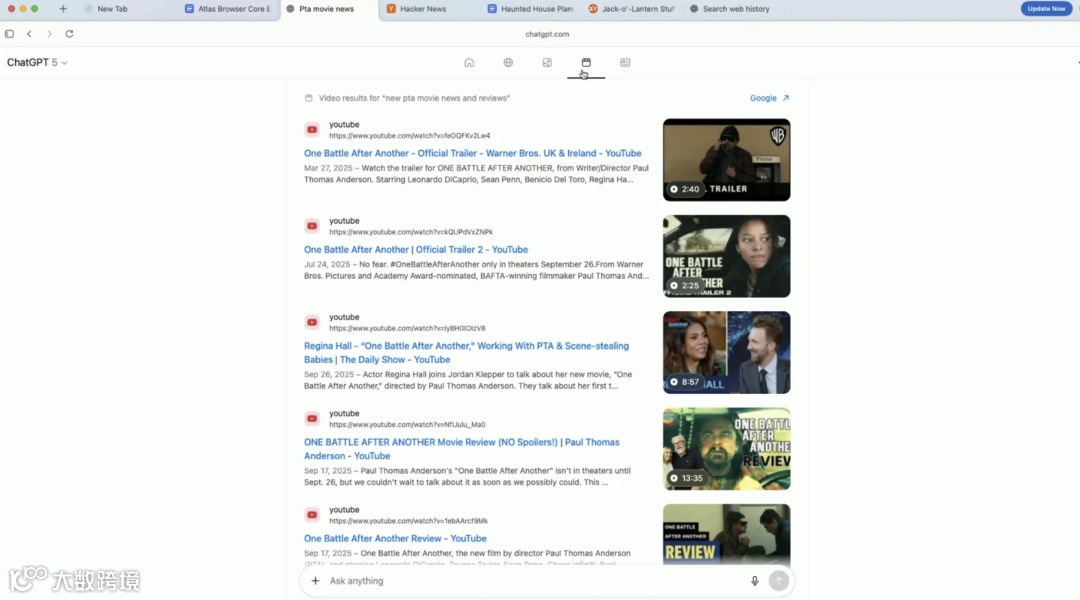Toggle the sidebar panel icon
Viewport: 1080px width, 600px height.
[10, 34]
